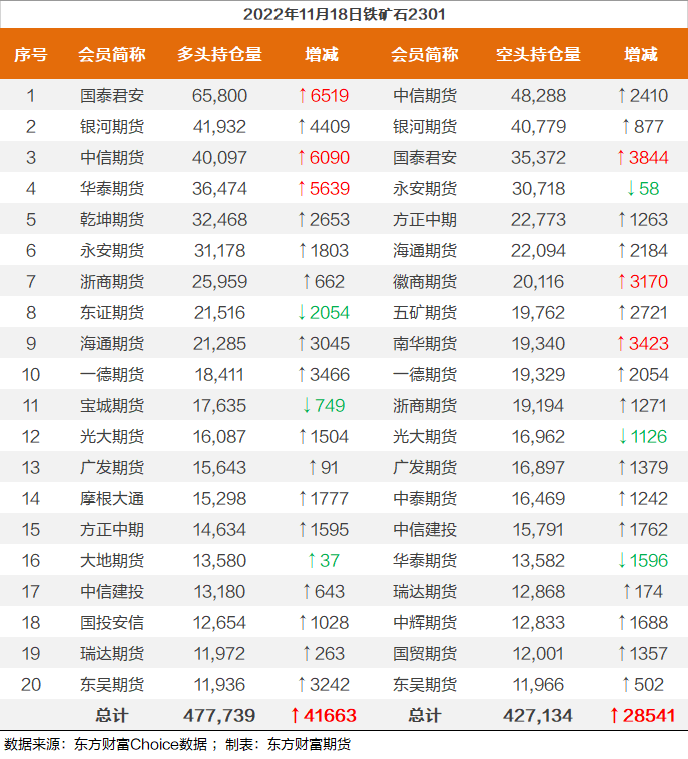688x759 pixels.
Task: Click the data source footnote text
Action: tap(178, 744)
